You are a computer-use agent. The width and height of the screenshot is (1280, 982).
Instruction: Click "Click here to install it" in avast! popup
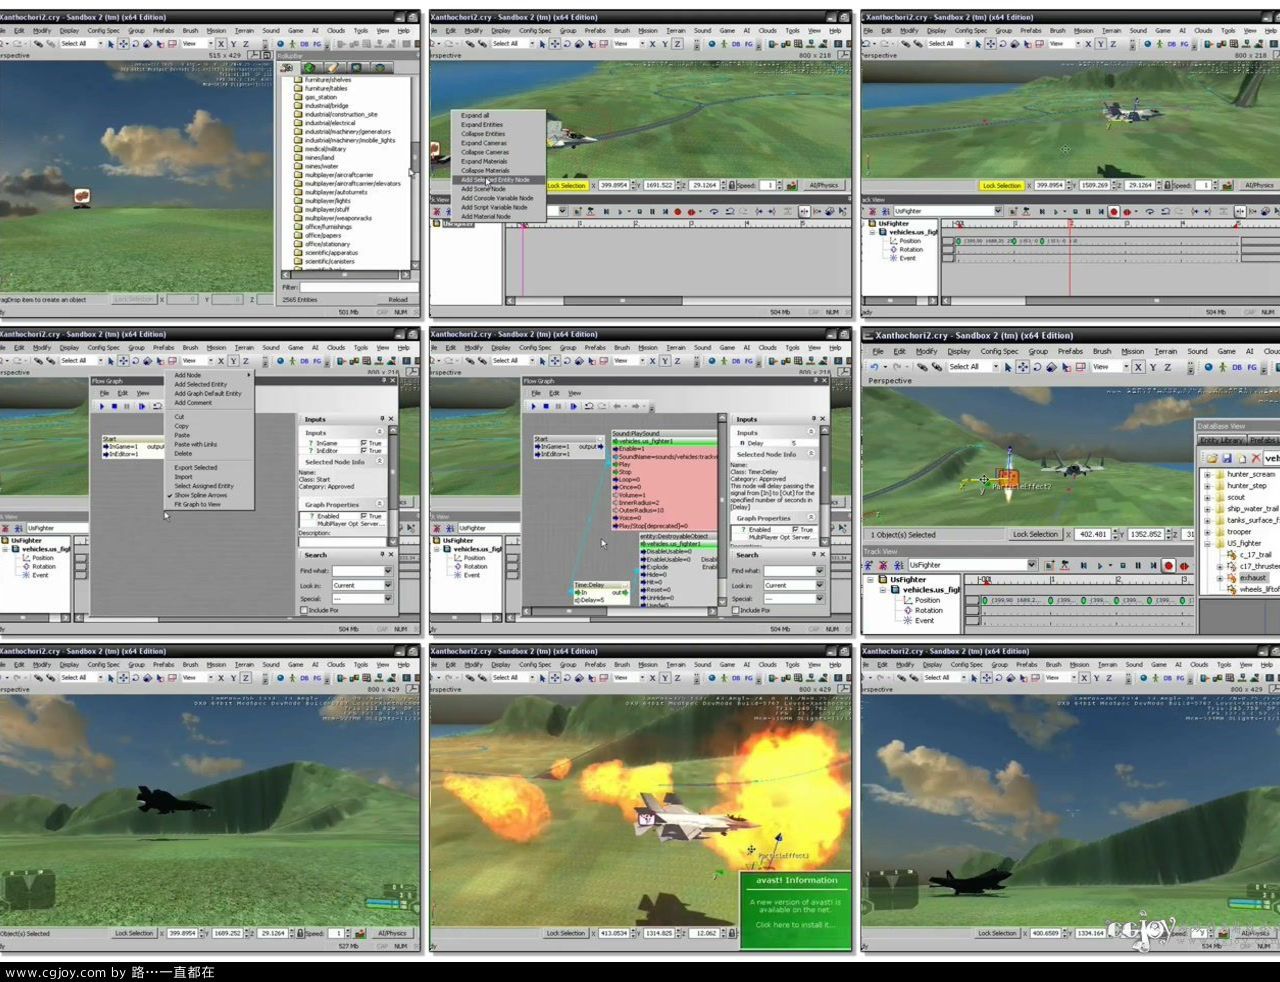click(797, 925)
